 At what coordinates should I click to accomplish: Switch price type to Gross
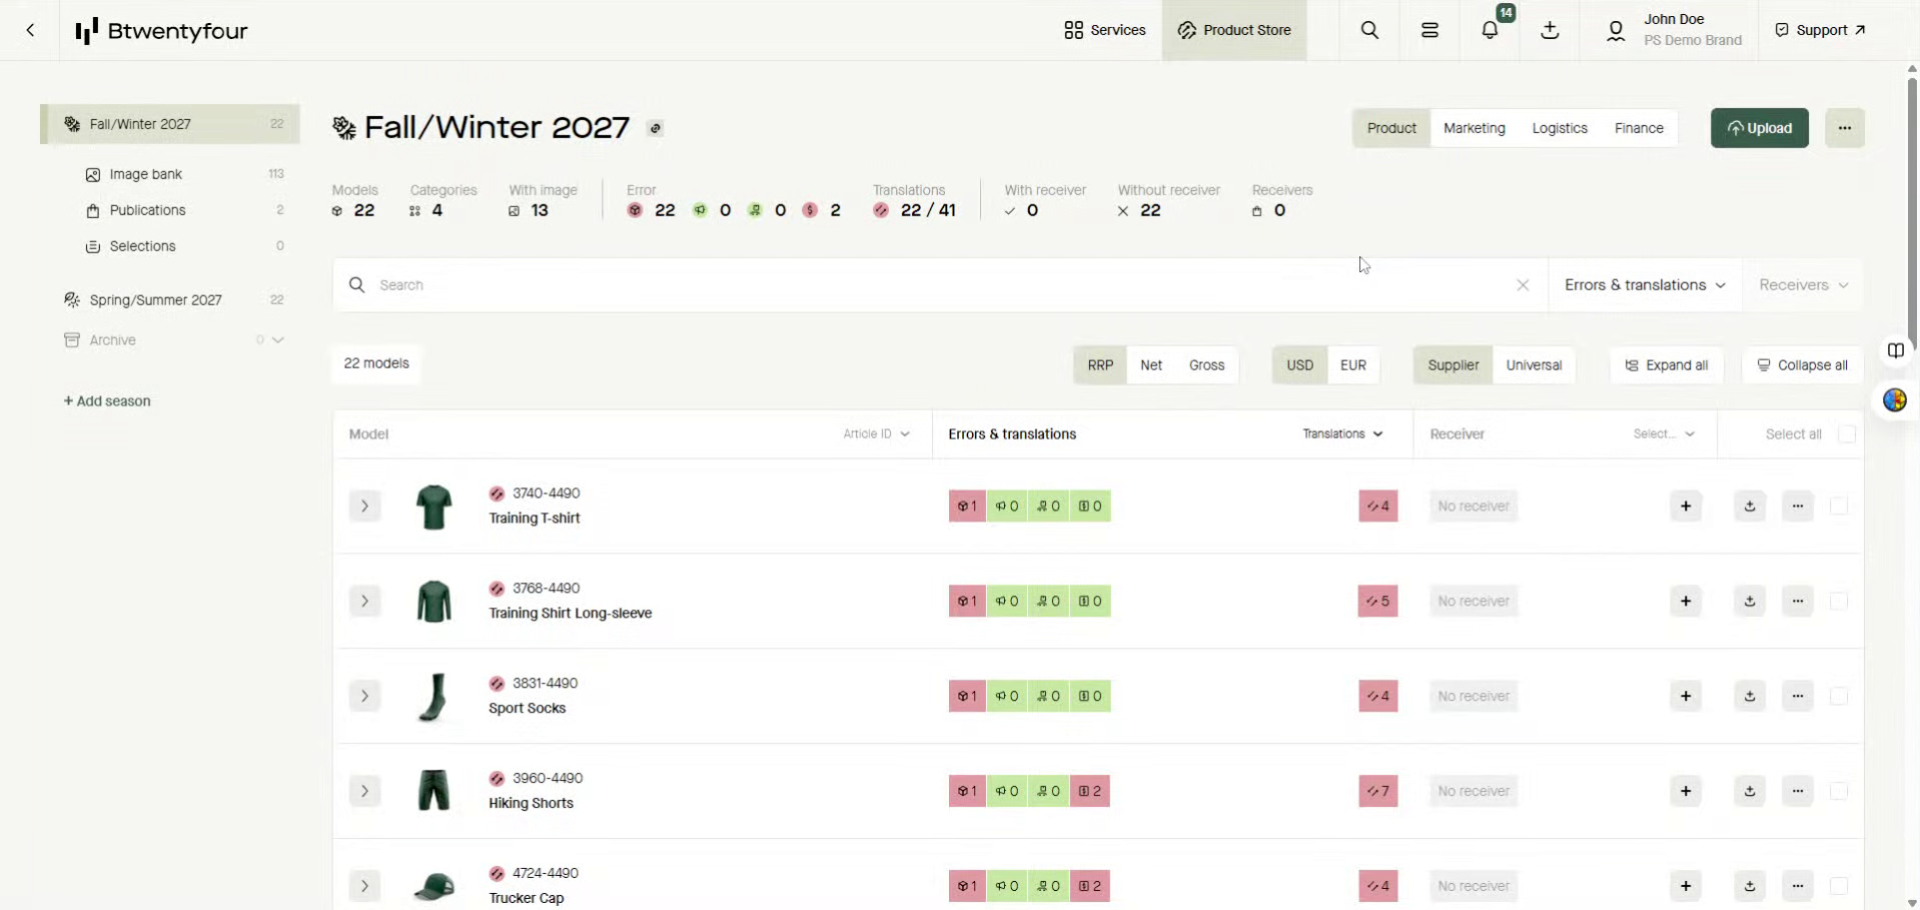(1207, 365)
